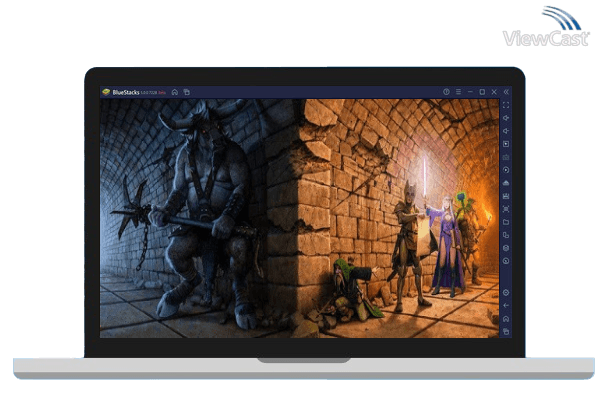Viewport: 602px width, 414px height.
Task: Click the BlueStacks logo in title bar
Action: tap(106, 92)
